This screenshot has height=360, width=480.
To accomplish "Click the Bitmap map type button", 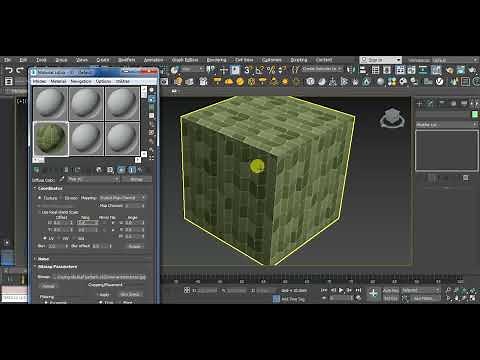I will pyautogui.click(x=136, y=179).
